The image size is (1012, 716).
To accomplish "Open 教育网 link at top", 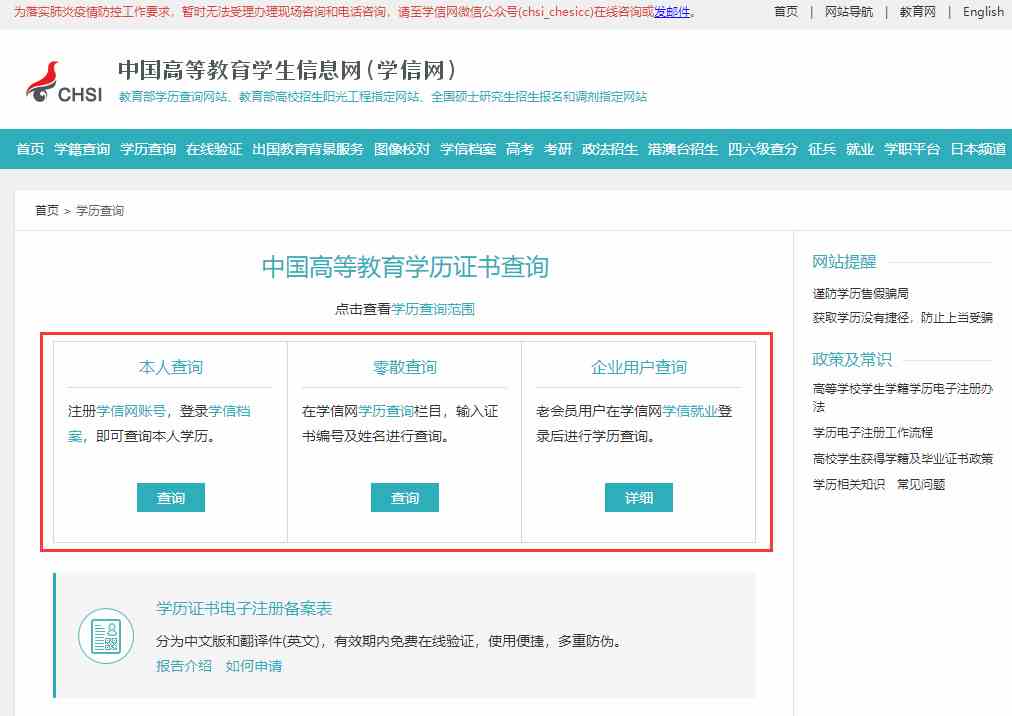I will point(917,12).
